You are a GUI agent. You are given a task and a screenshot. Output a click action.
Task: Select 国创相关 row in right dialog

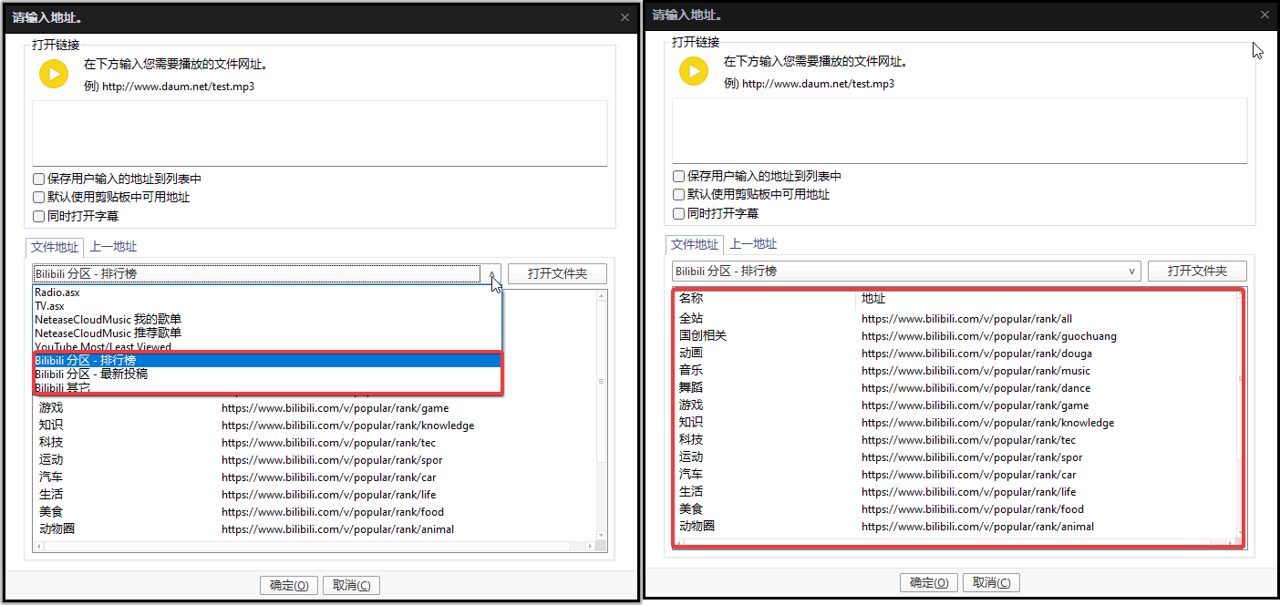[956, 336]
